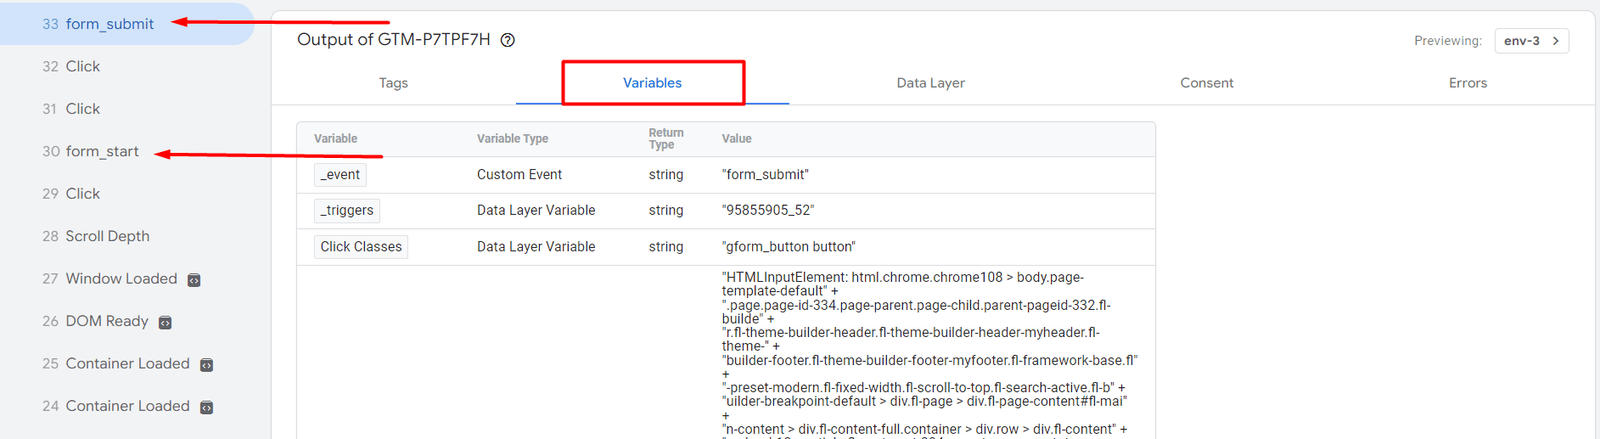This screenshot has width=1600, height=439.
Task: Select event 33 form_submit
Action: (x=127, y=24)
